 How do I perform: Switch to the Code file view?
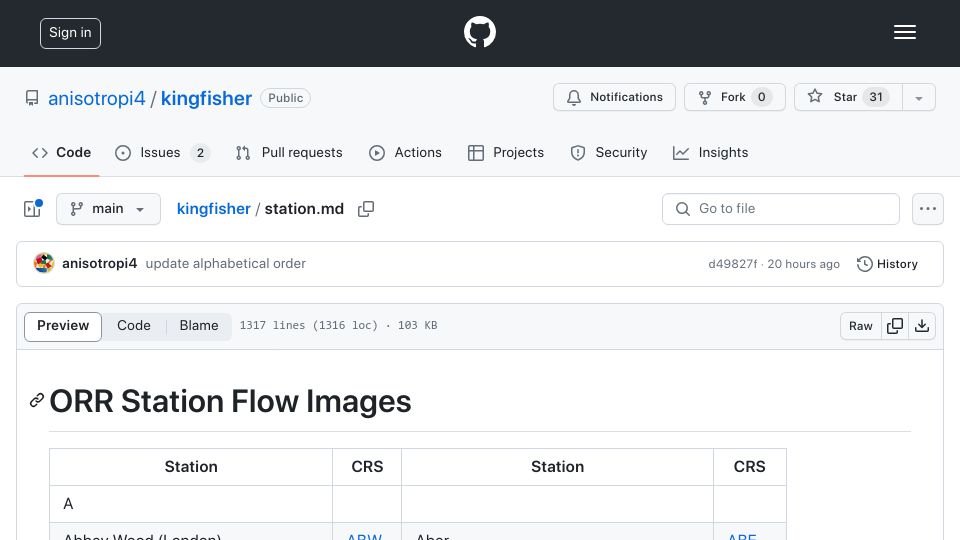point(134,326)
